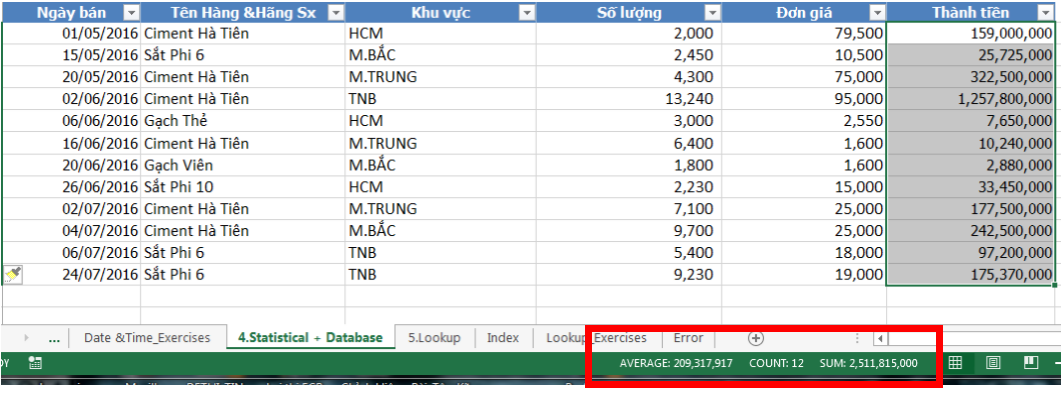Select the quantity cell 7,100
The width and height of the screenshot is (1064, 398).
click(629, 209)
